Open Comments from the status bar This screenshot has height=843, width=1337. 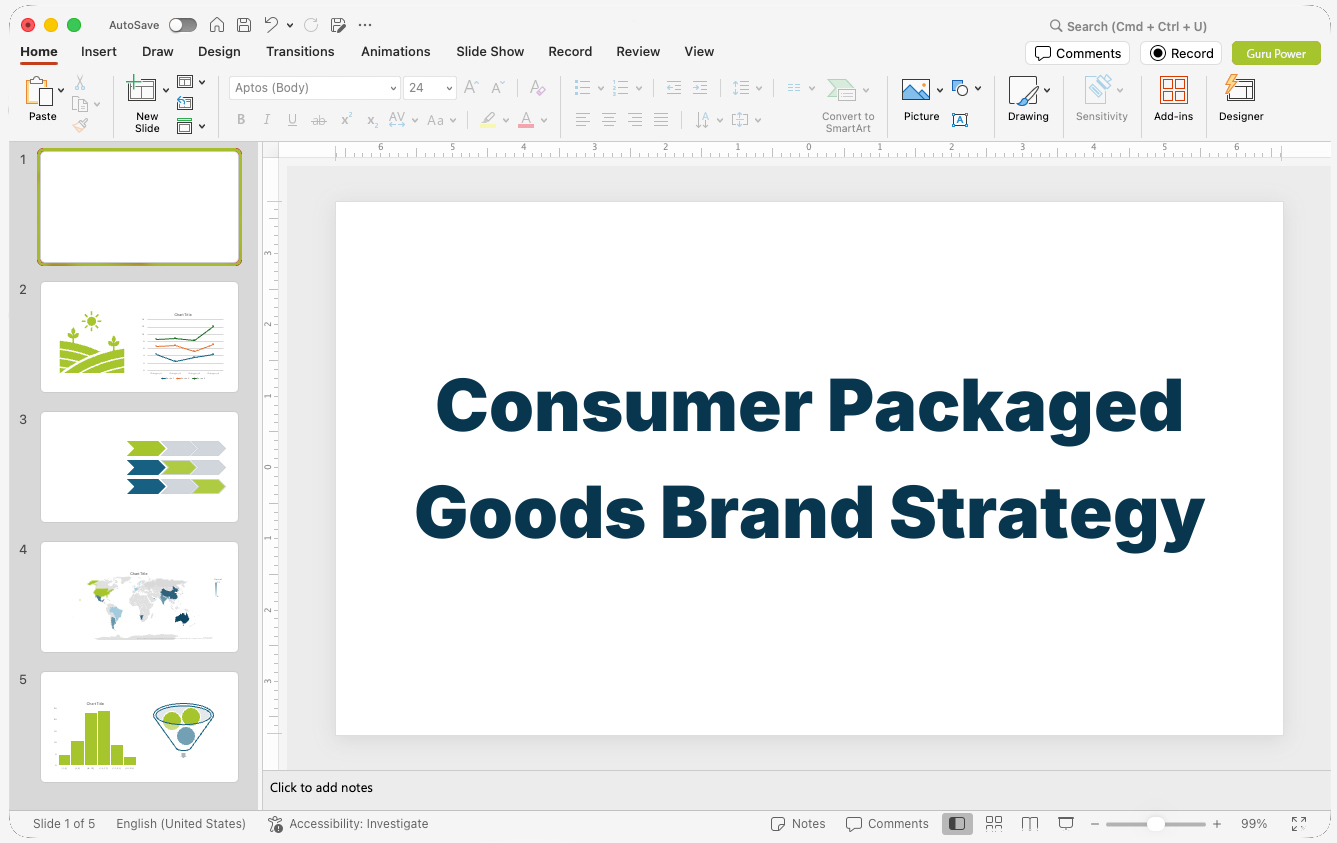coord(887,824)
